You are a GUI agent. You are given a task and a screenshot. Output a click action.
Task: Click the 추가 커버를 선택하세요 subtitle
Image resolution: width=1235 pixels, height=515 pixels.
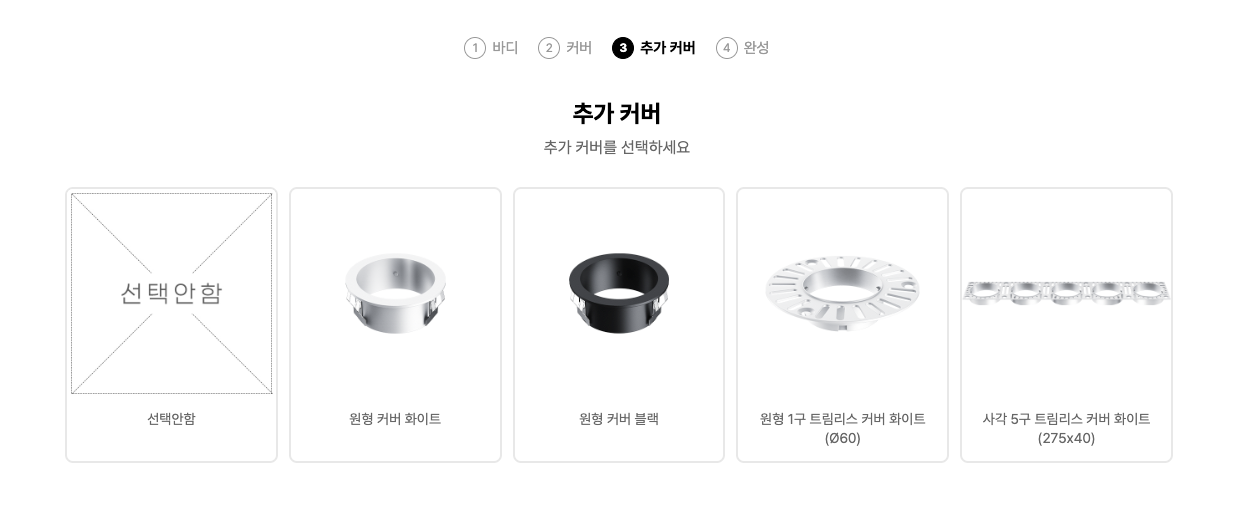coord(617,147)
